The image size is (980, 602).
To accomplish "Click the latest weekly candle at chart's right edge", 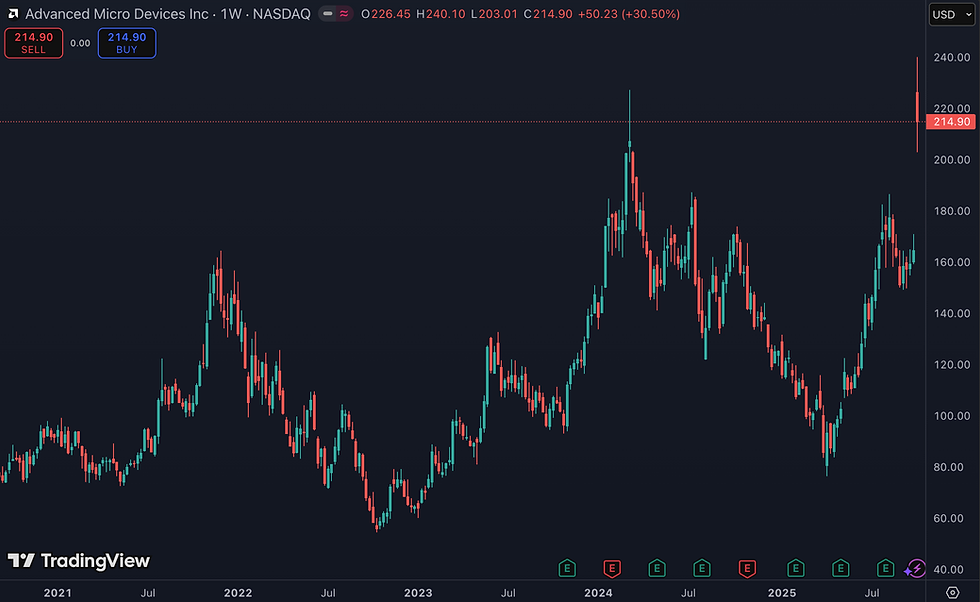I will click(917, 106).
